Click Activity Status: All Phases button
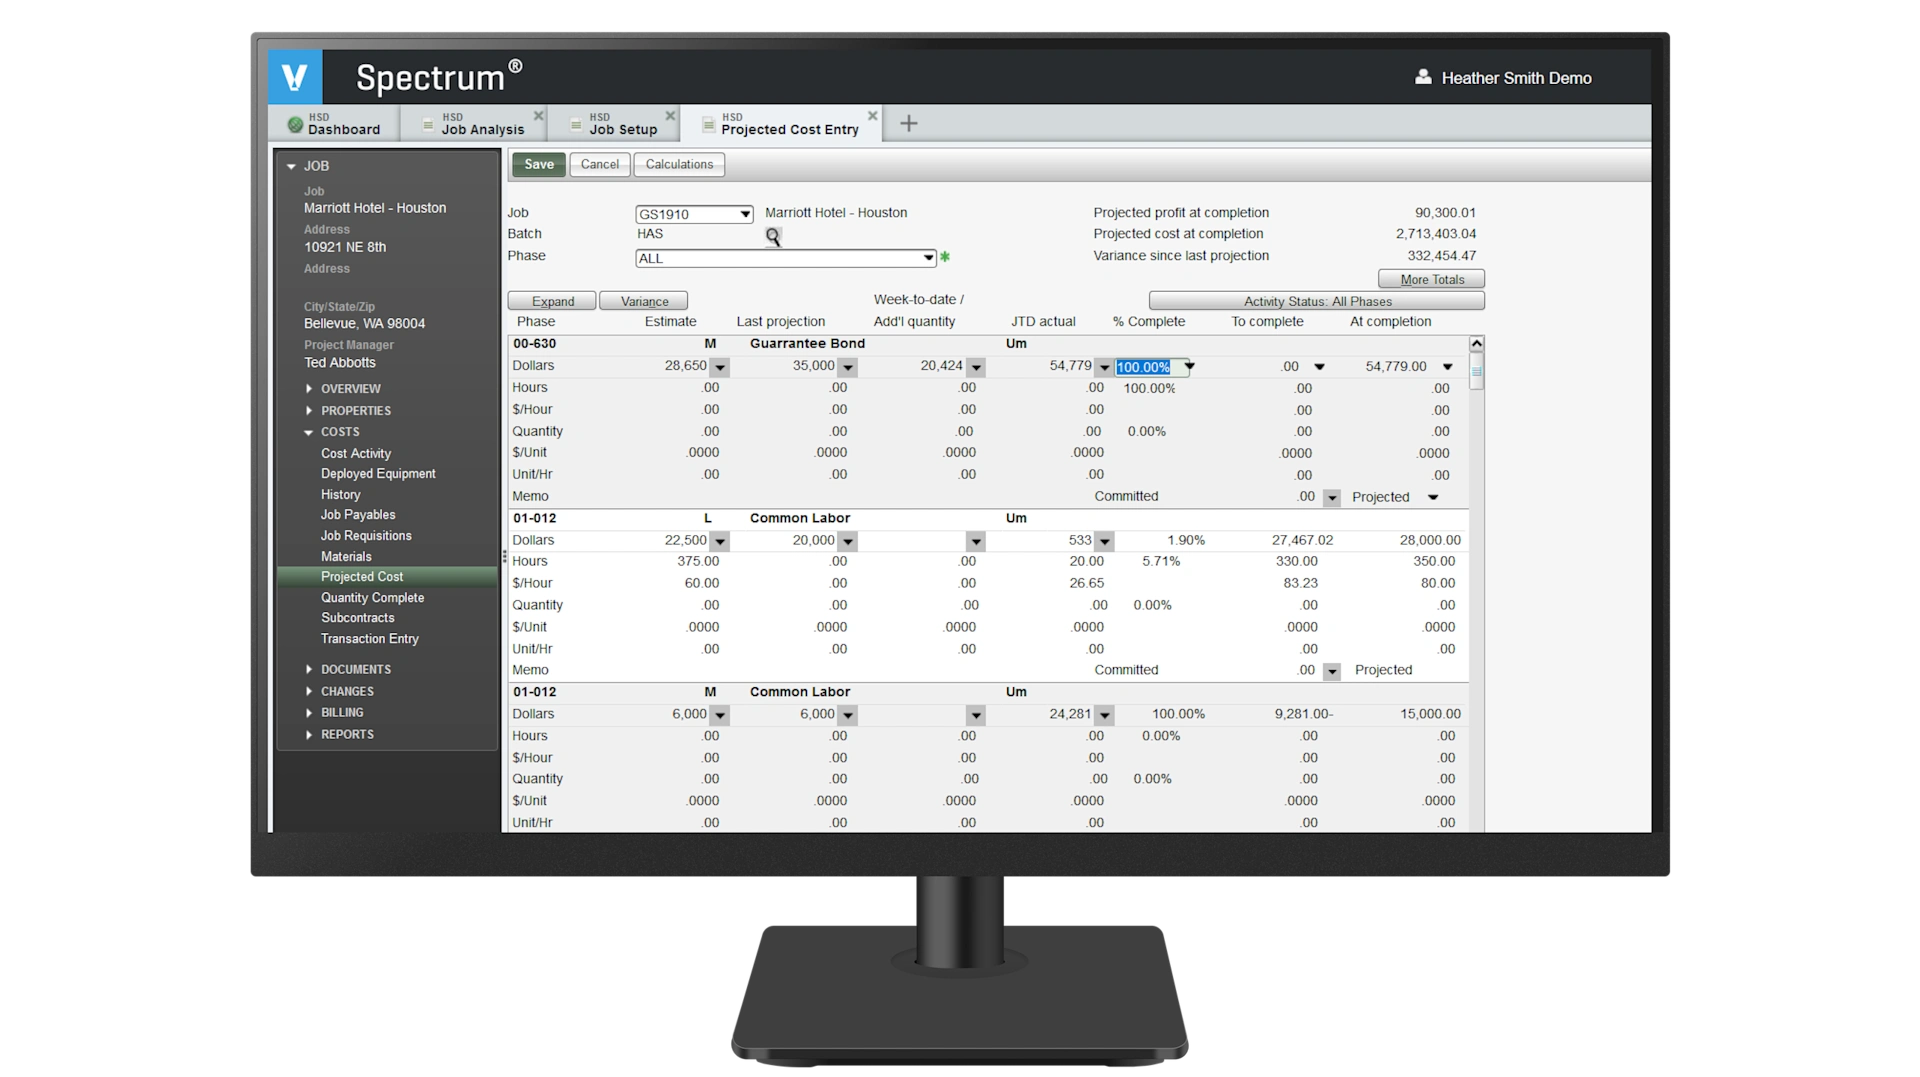 (x=1317, y=301)
